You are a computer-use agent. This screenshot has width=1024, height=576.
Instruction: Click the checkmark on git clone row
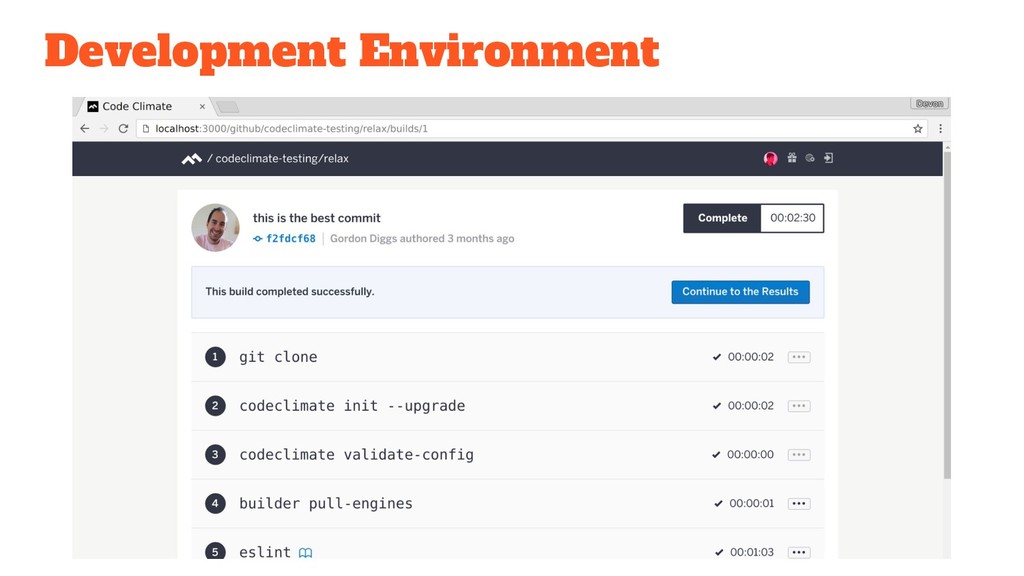click(x=717, y=357)
